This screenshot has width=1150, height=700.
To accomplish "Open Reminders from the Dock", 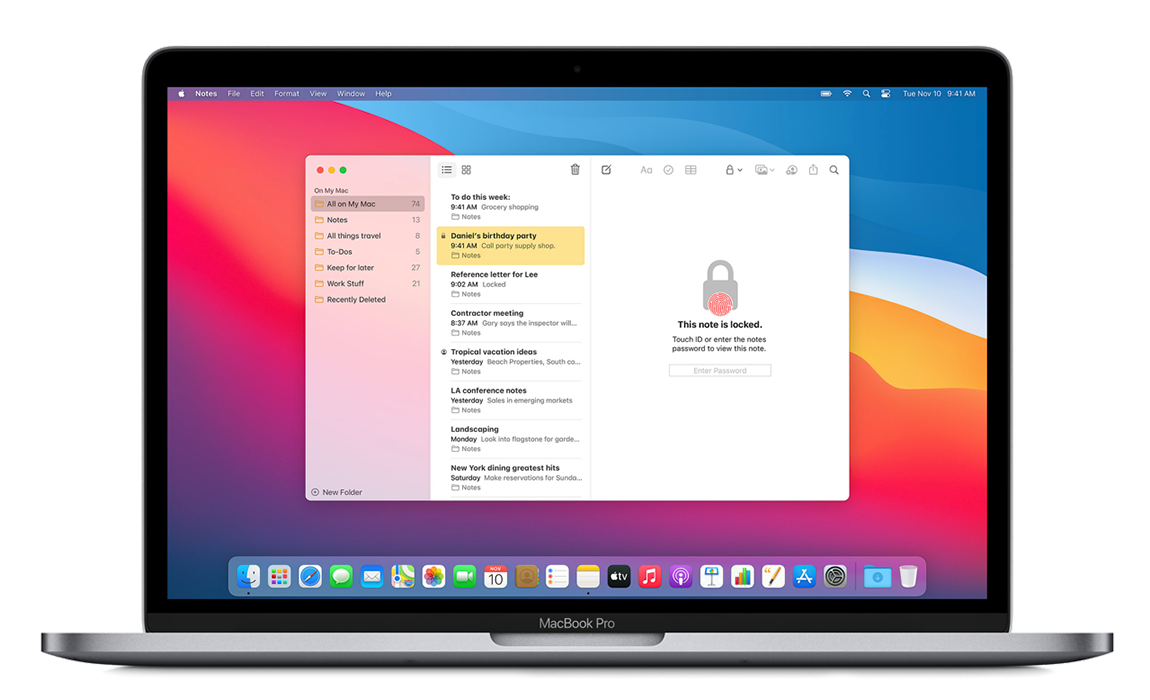I will 557,577.
